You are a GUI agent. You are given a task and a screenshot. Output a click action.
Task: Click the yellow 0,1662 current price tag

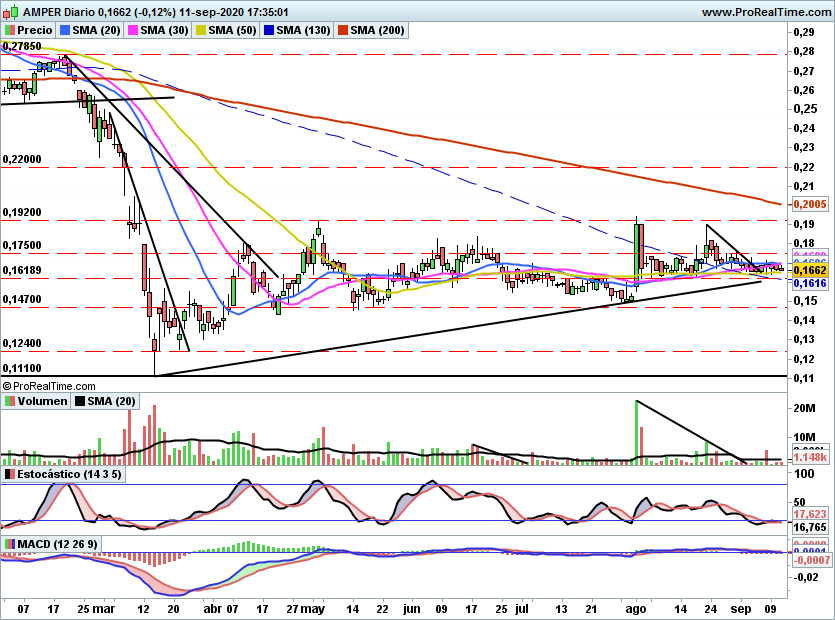point(808,270)
